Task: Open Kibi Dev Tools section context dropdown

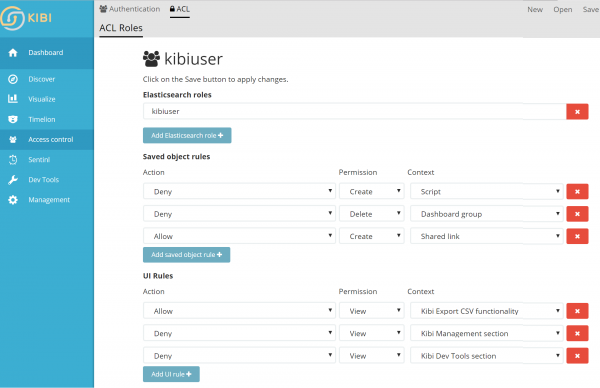Action: [x=486, y=355]
